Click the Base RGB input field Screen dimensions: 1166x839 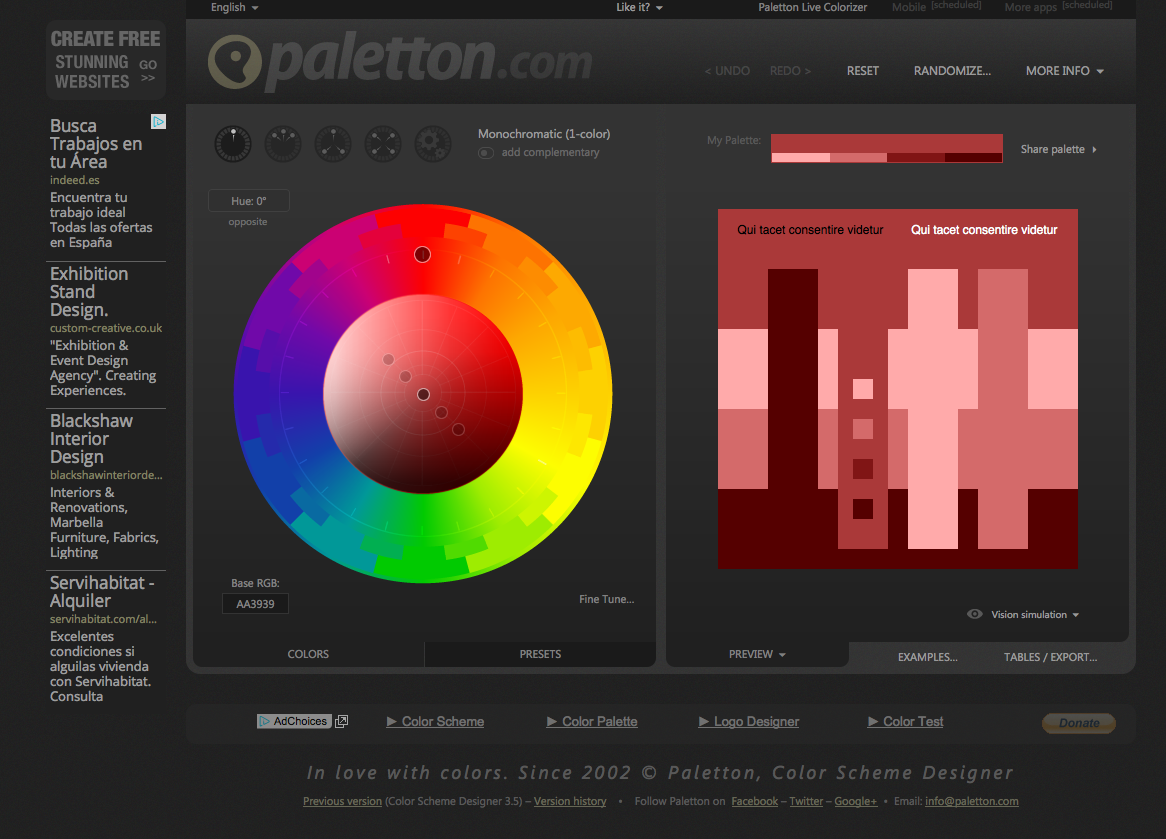pos(255,603)
